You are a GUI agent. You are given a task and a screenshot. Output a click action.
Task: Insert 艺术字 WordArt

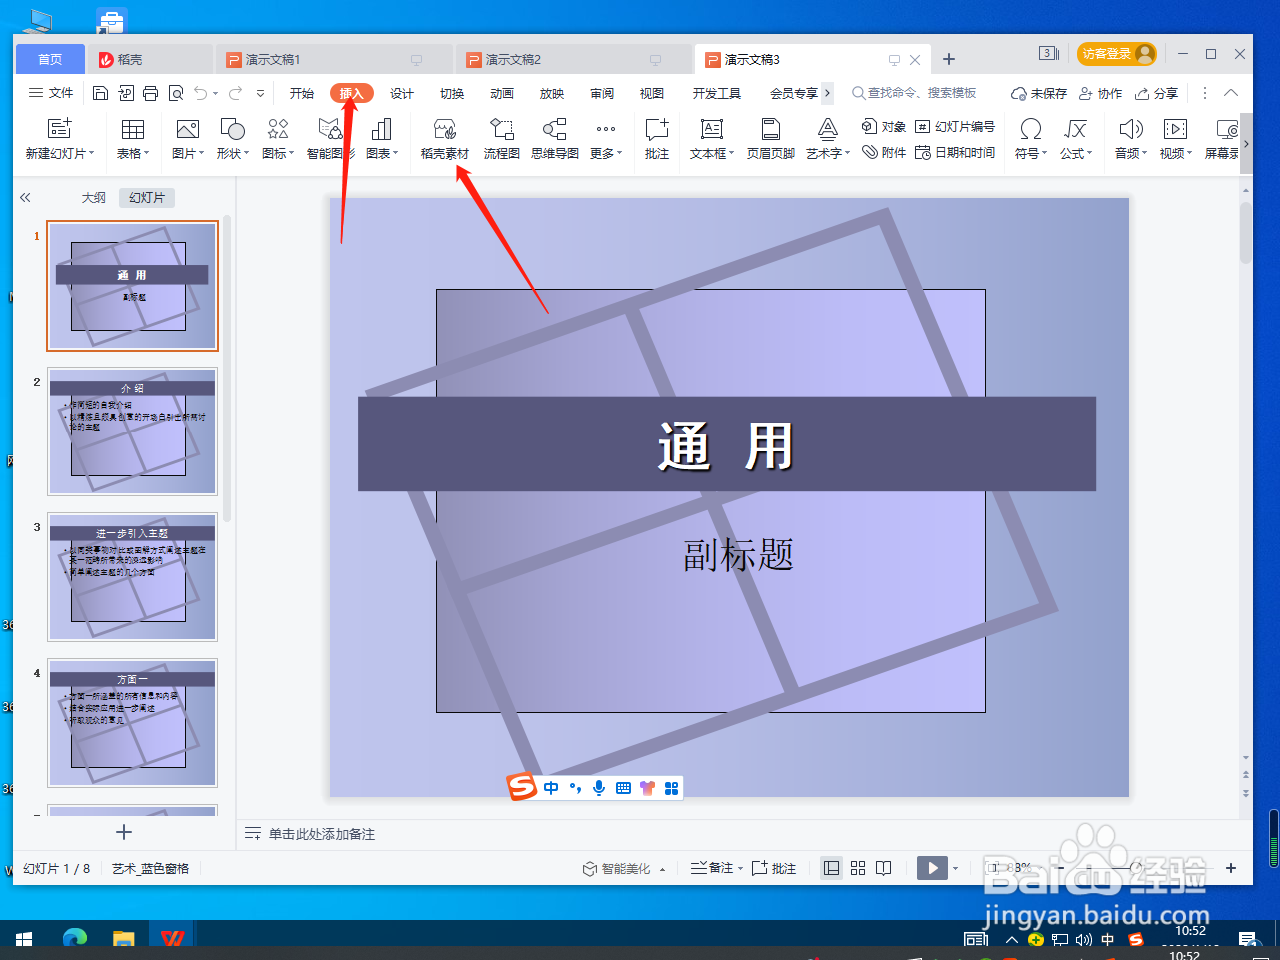coord(825,140)
